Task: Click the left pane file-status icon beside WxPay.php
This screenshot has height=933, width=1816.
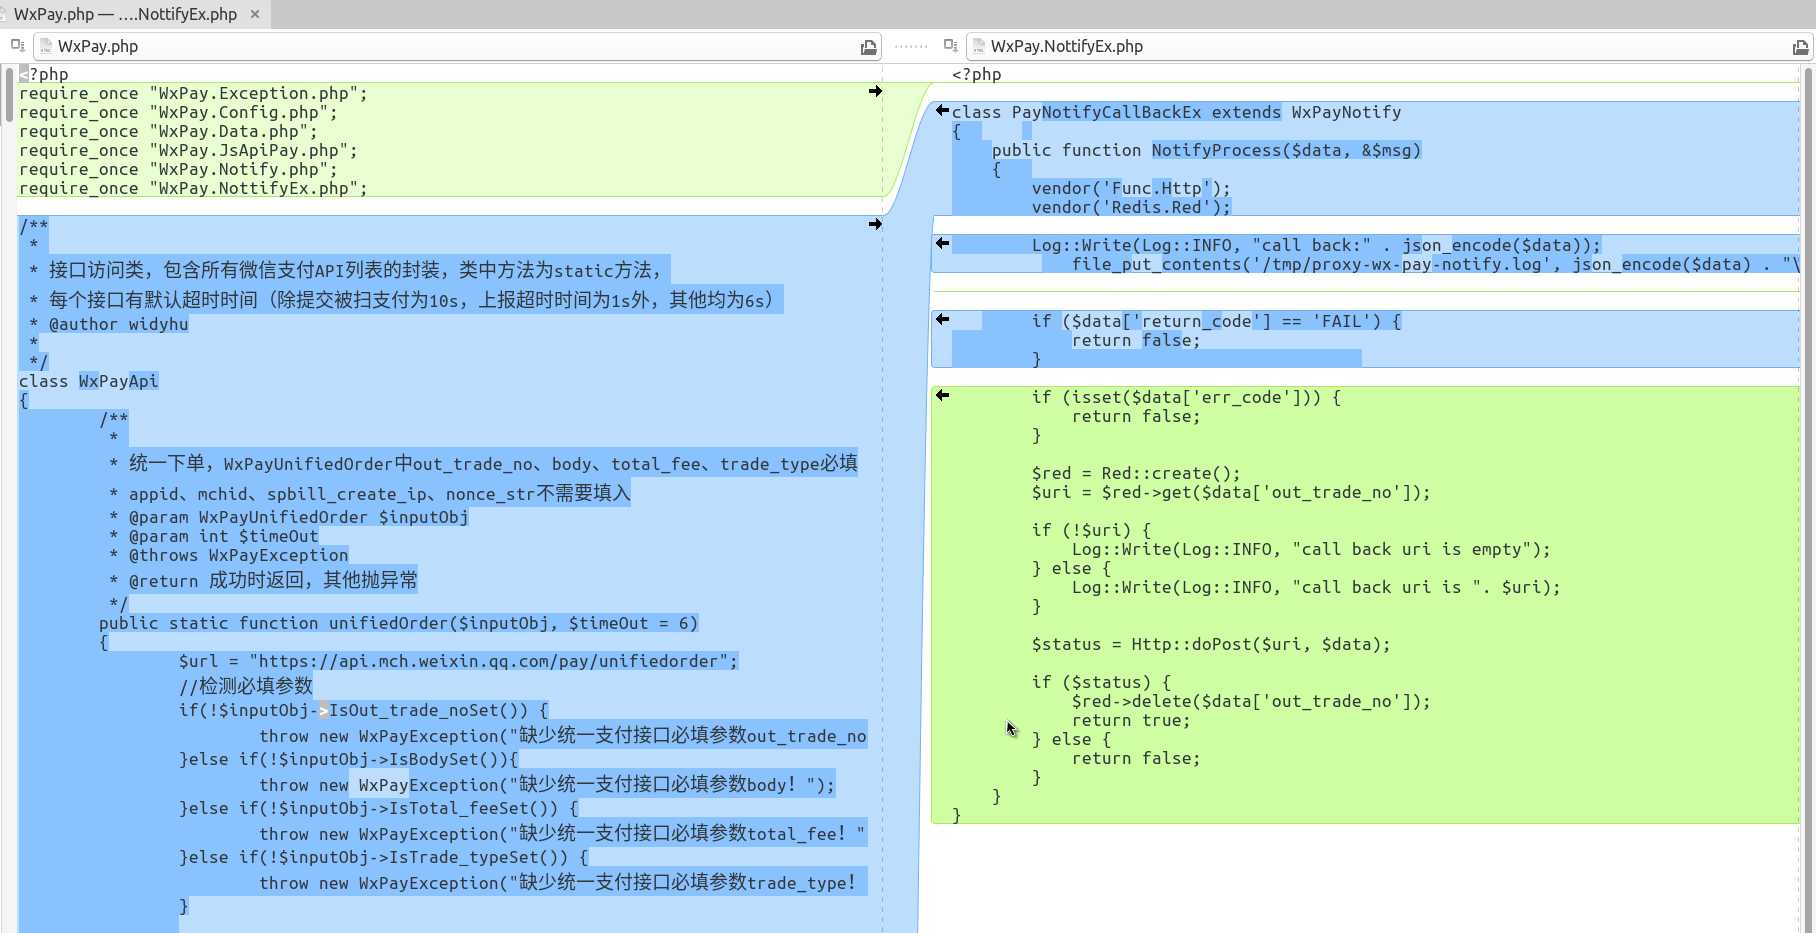Action: pyautogui.click(x=17, y=45)
